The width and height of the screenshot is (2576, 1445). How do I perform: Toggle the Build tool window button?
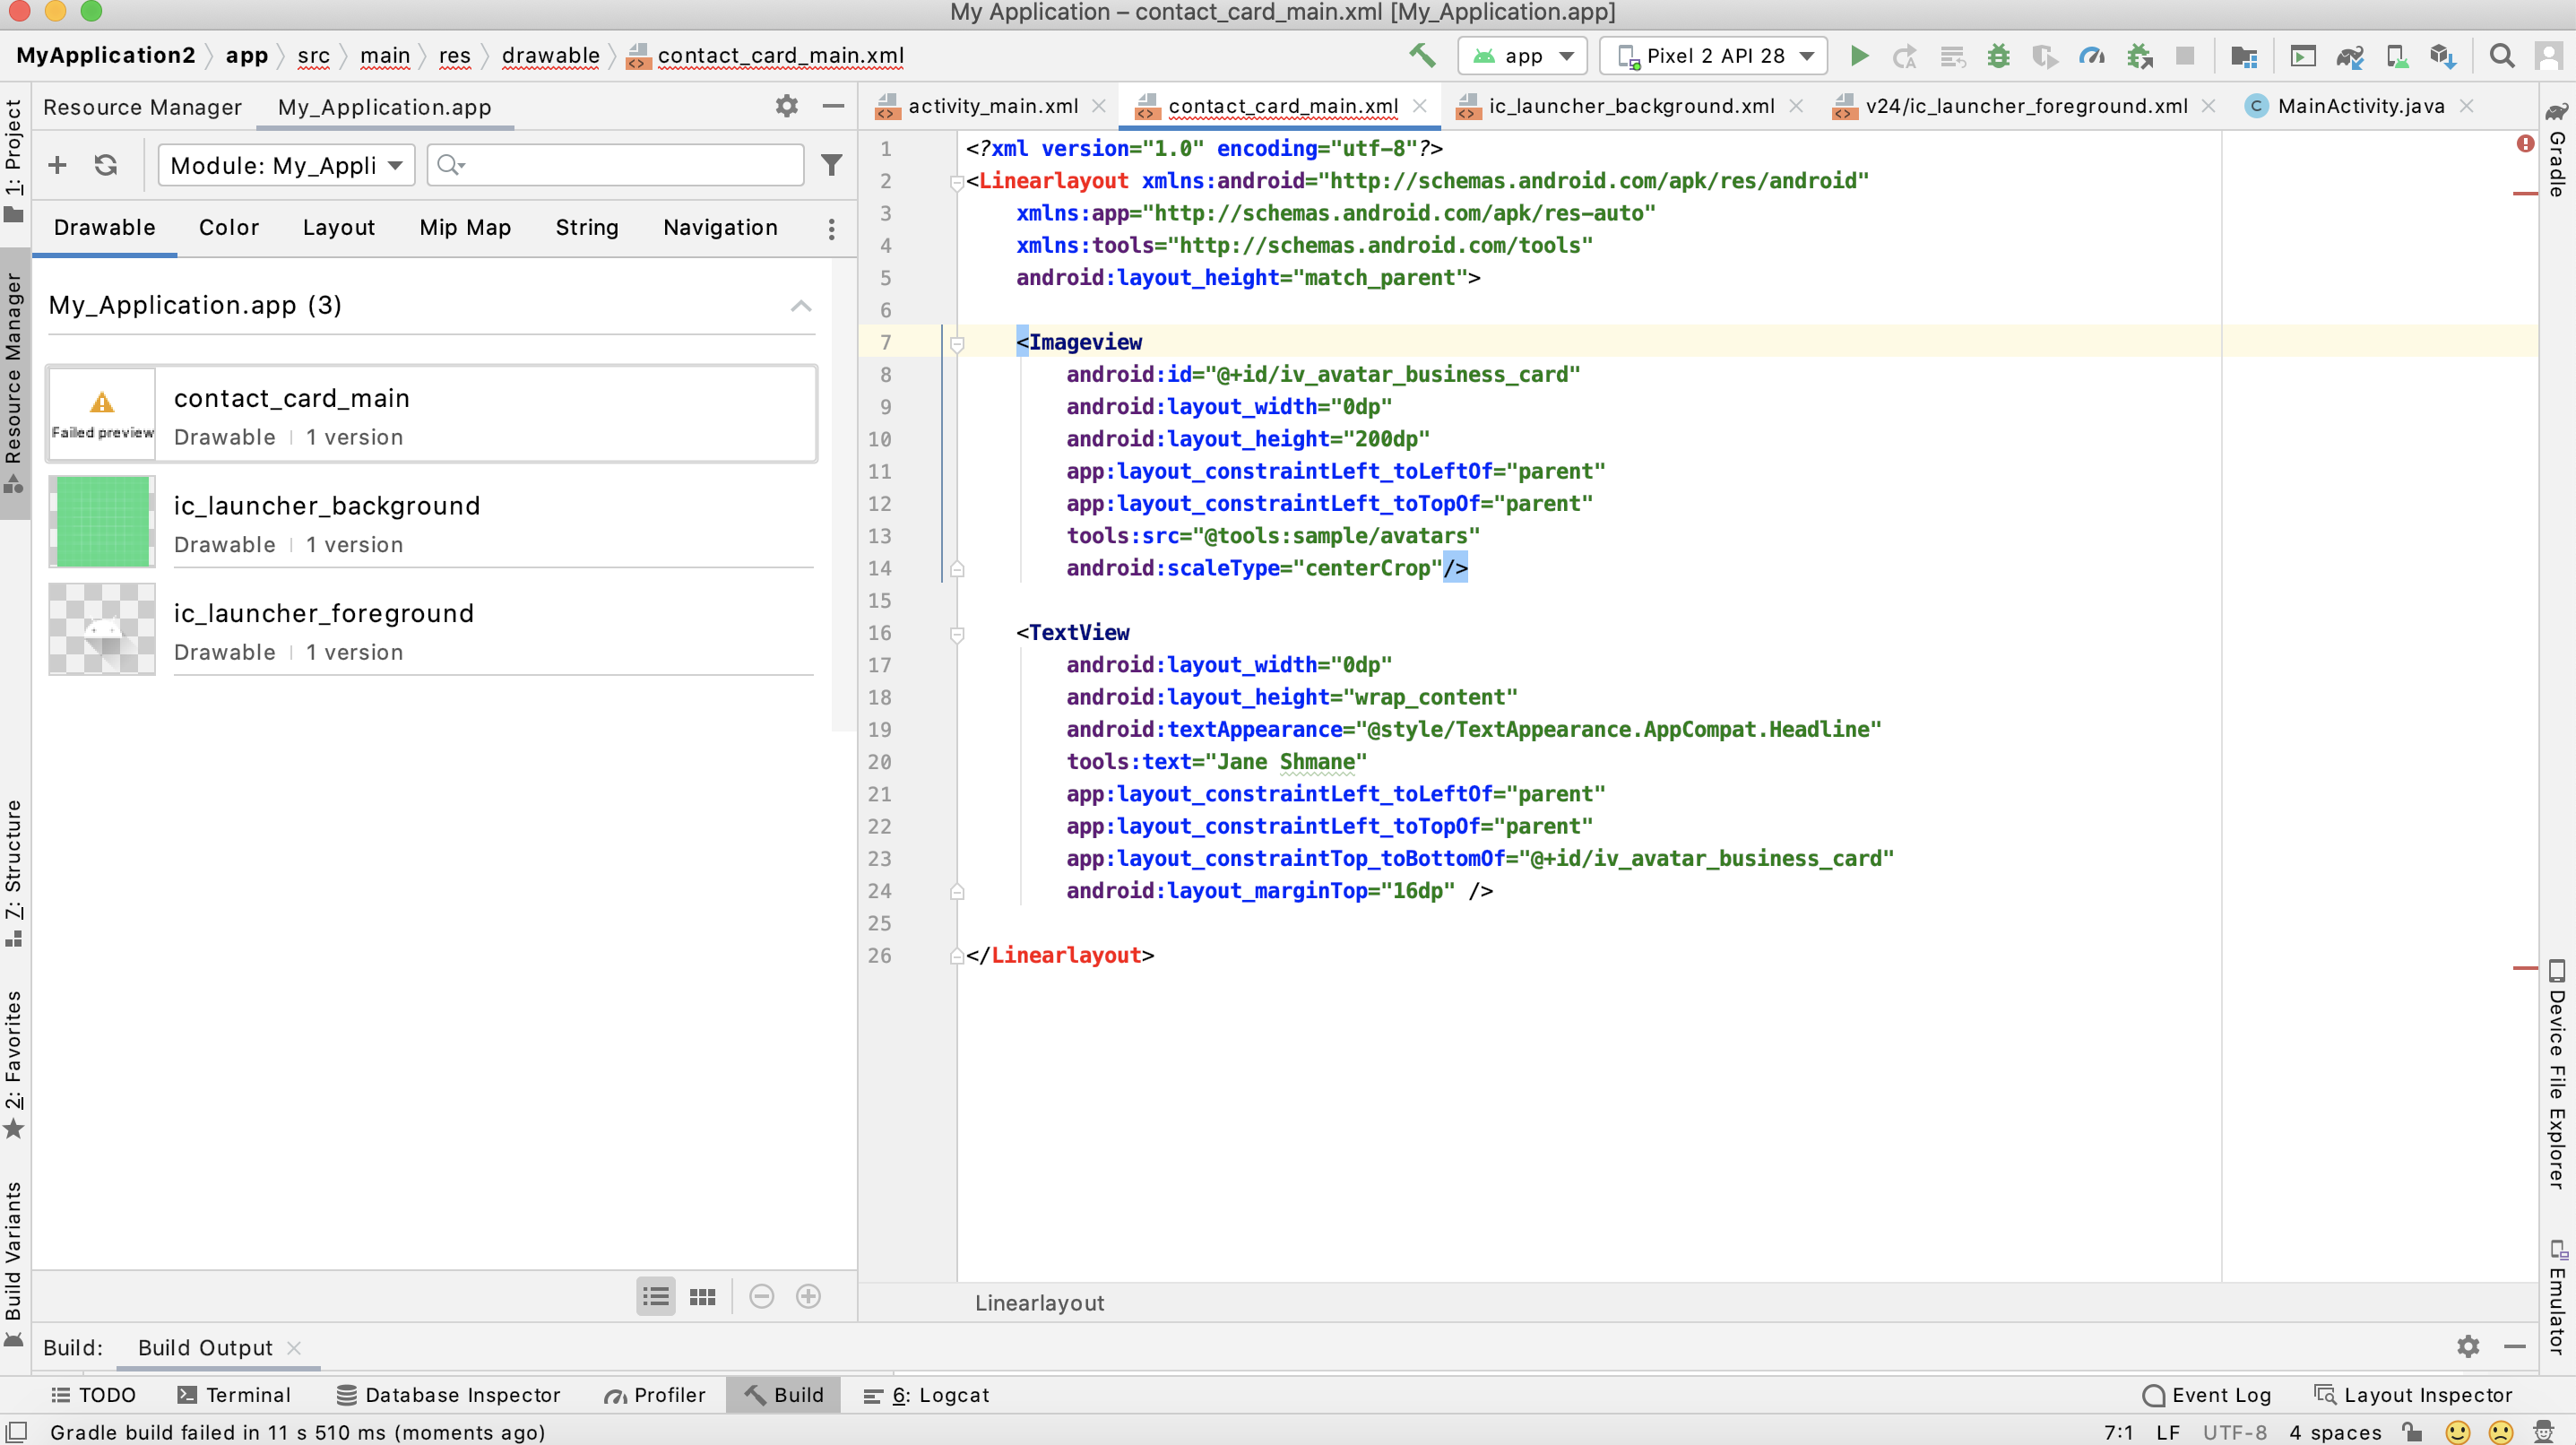(x=784, y=1395)
